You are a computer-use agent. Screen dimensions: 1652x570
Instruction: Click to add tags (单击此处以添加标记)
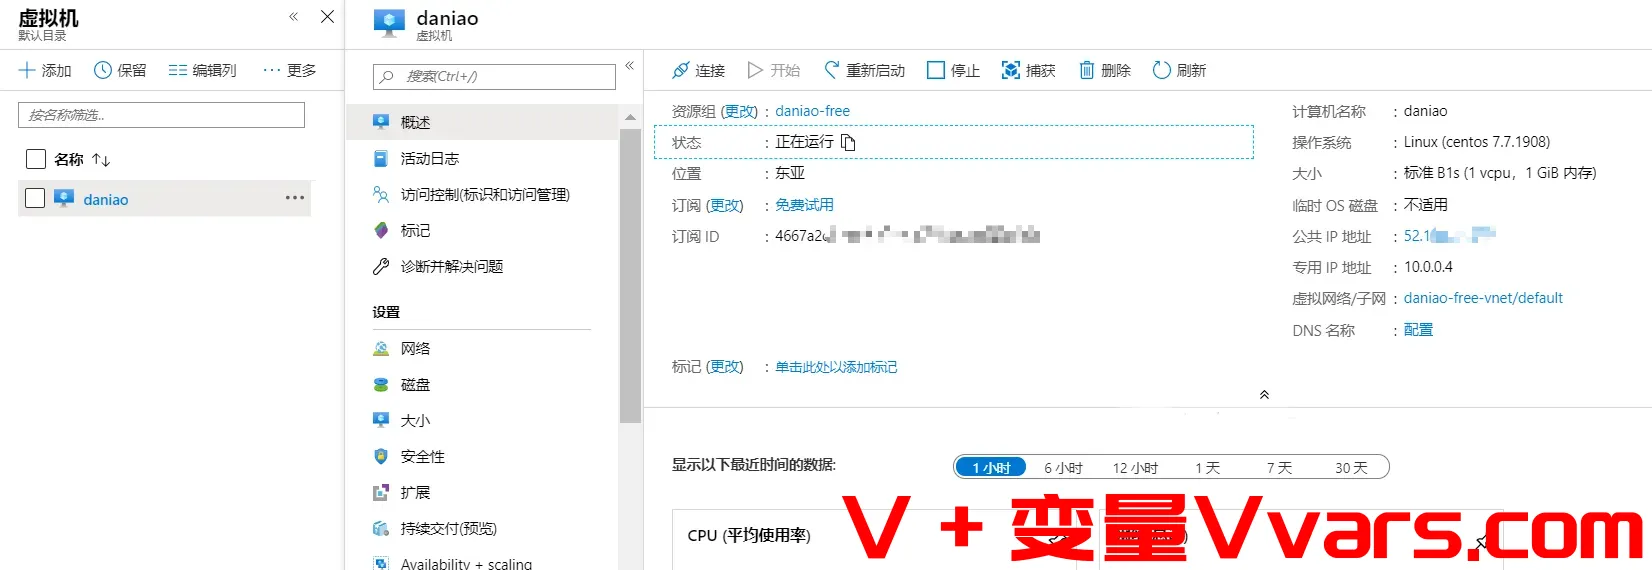(x=836, y=367)
